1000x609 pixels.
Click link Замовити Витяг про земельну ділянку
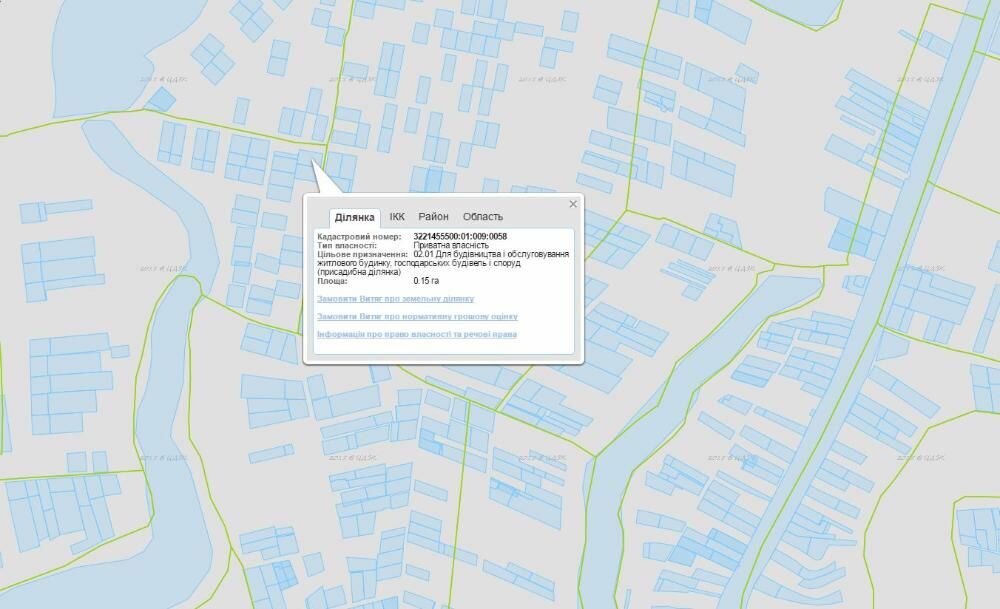click(x=395, y=299)
